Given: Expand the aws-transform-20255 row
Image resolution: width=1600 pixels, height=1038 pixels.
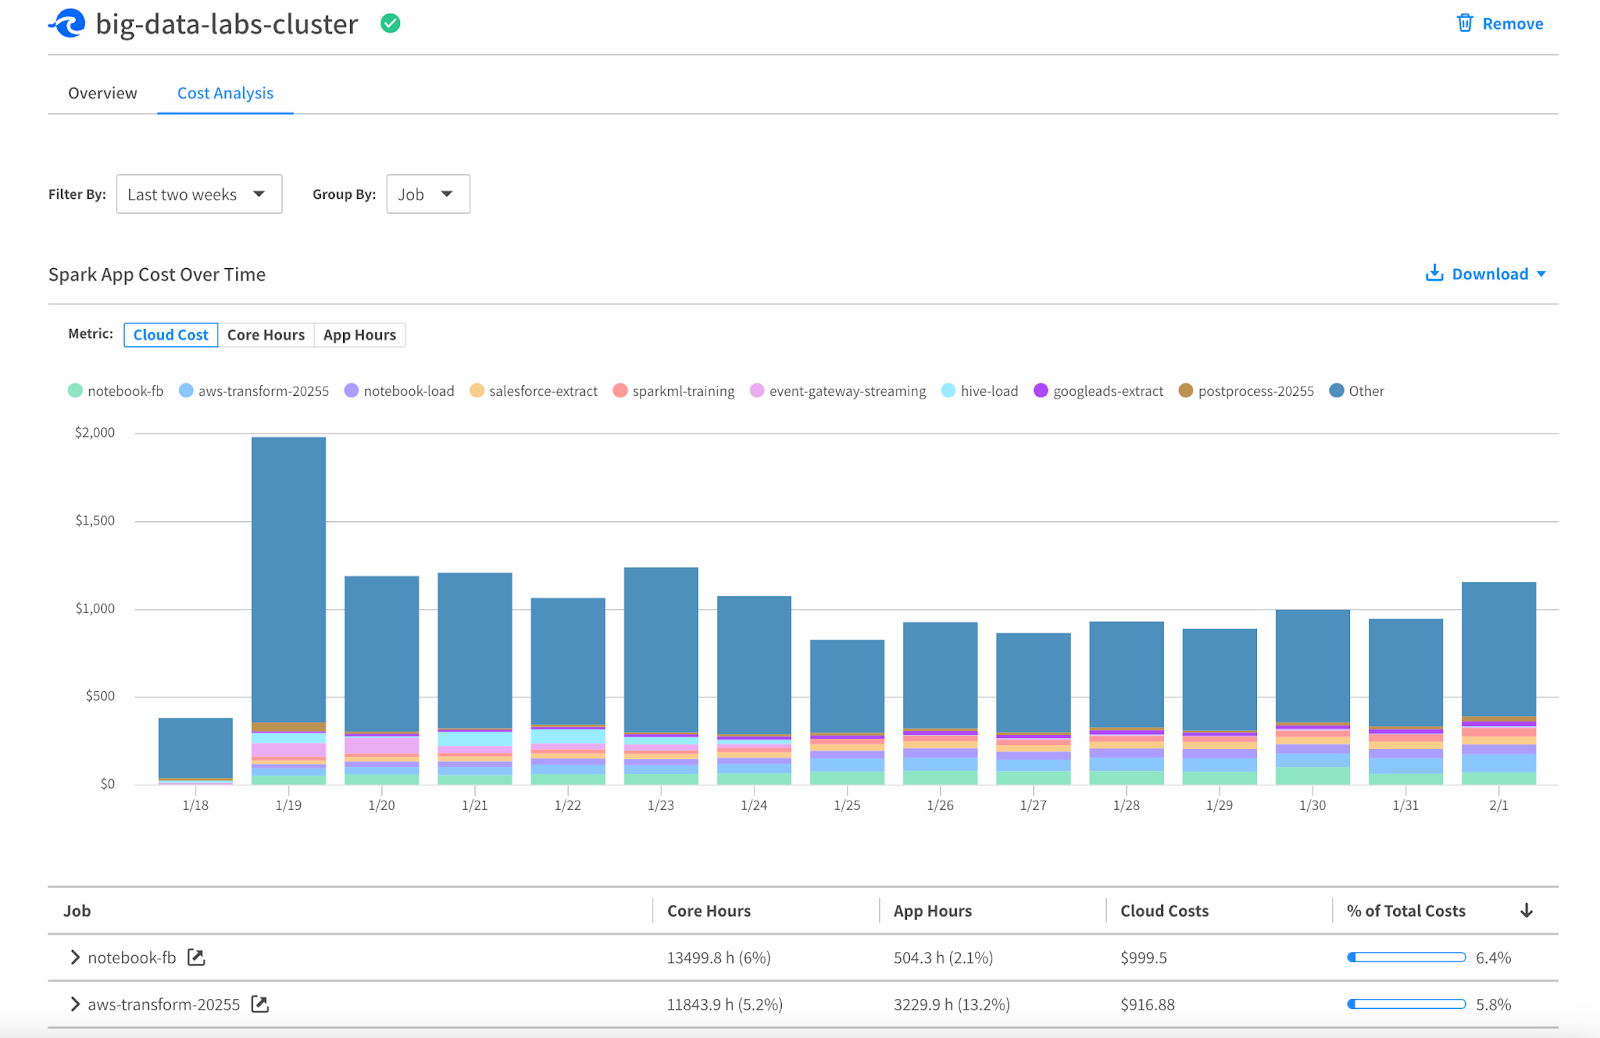Looking at the screenshot, I should pos(75,1004).
